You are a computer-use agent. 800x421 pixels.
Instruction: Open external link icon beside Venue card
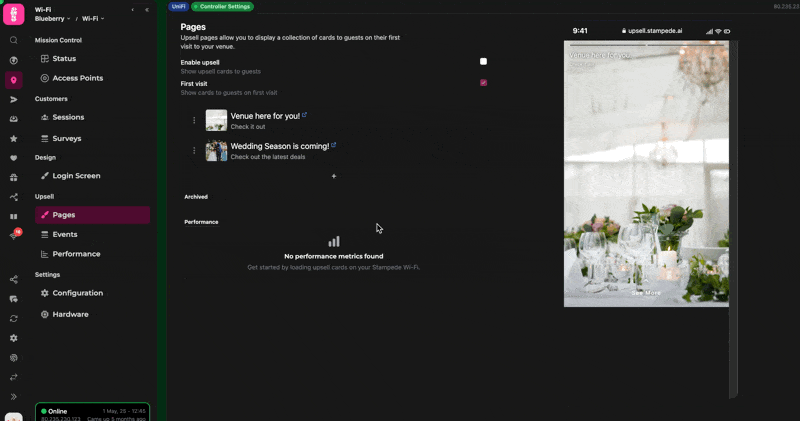coord(305,115)
